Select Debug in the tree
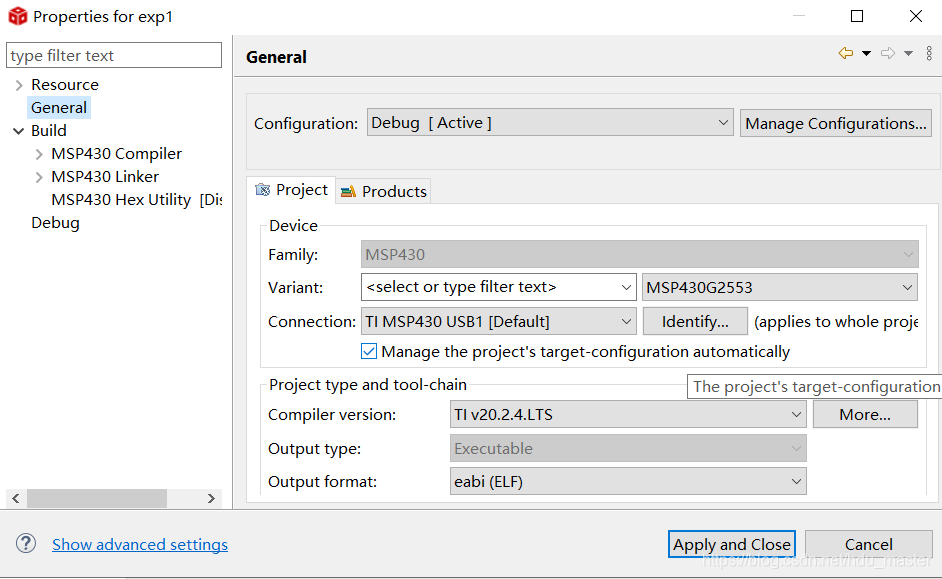This screenshot has height=579, width=942. (55, 223)
